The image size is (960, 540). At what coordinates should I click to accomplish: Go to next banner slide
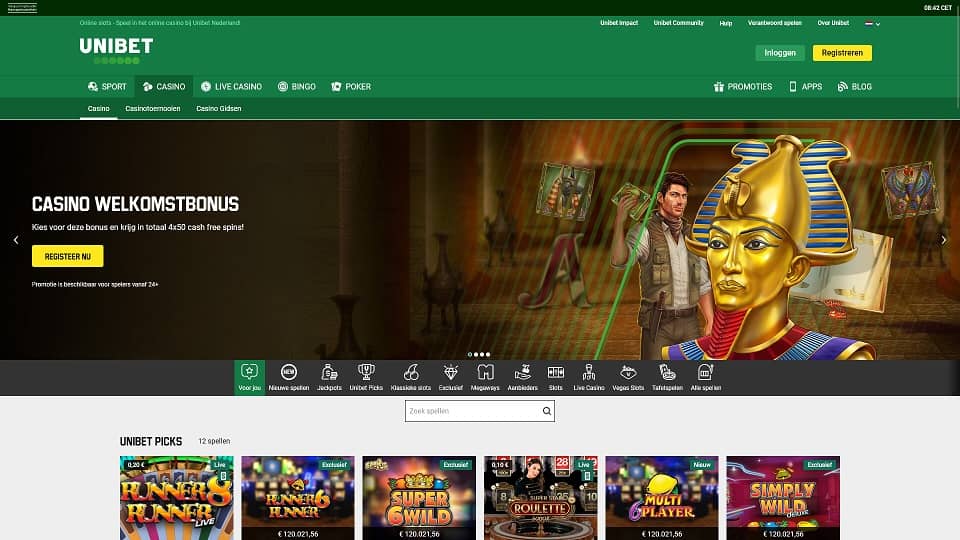pos(943,240)
